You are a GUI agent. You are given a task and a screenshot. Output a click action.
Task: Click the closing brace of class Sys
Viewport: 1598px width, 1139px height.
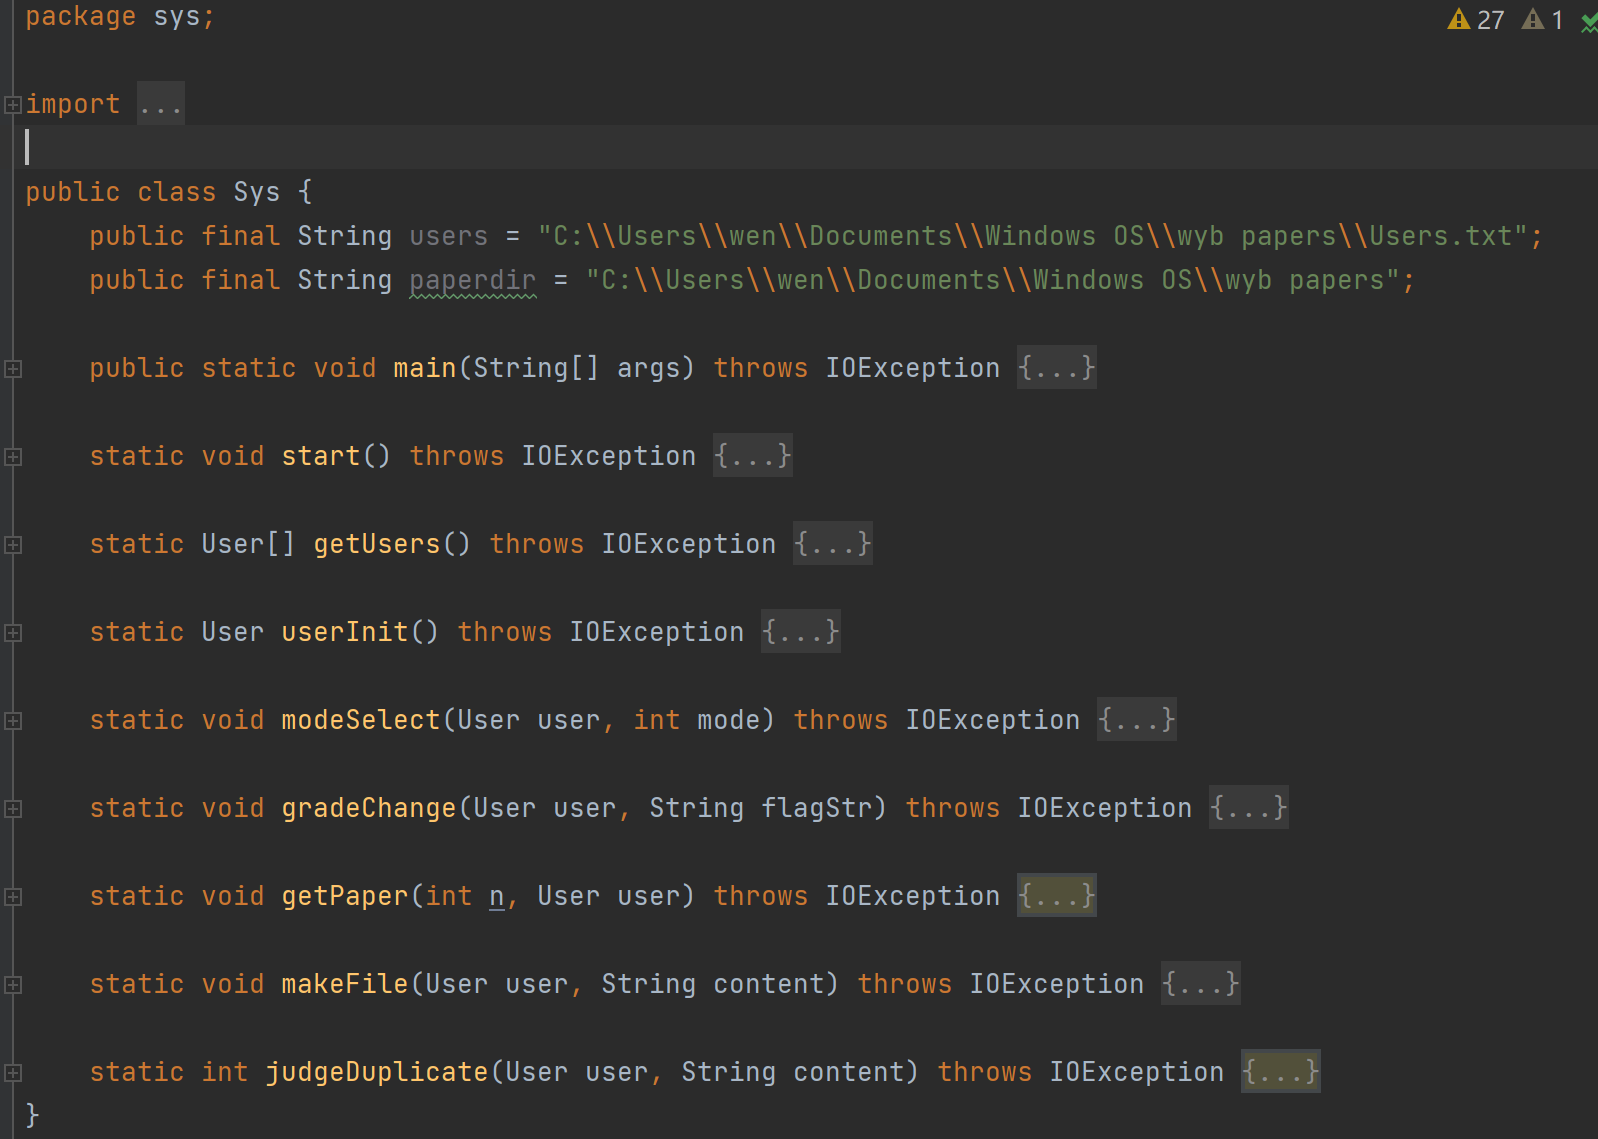point(33,1114)
